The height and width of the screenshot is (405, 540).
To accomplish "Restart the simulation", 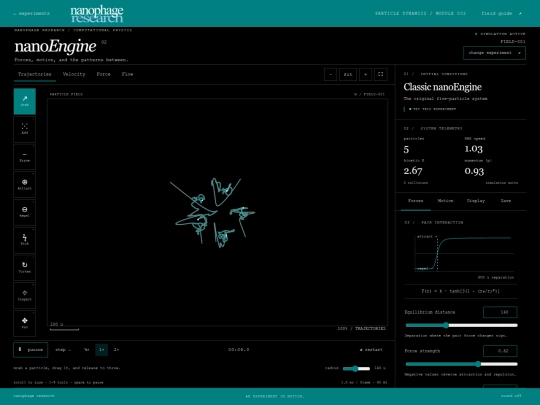I will coord(371,350).
